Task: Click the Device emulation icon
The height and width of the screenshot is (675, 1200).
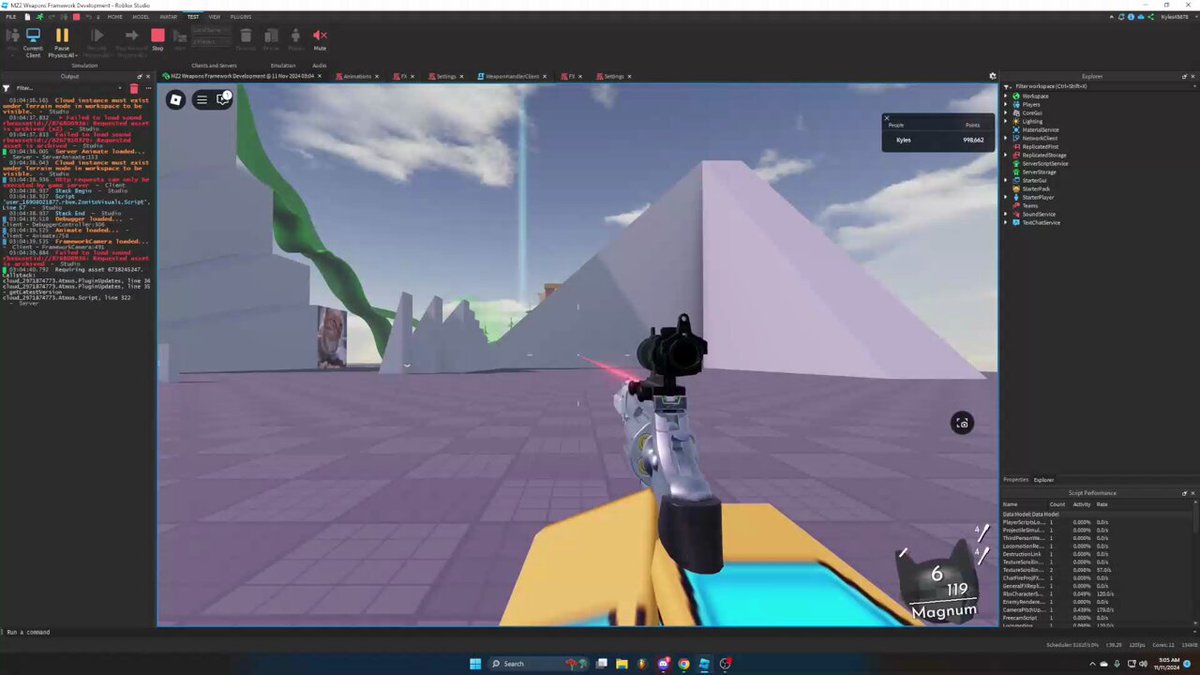Action: click(x=271, y=39)
